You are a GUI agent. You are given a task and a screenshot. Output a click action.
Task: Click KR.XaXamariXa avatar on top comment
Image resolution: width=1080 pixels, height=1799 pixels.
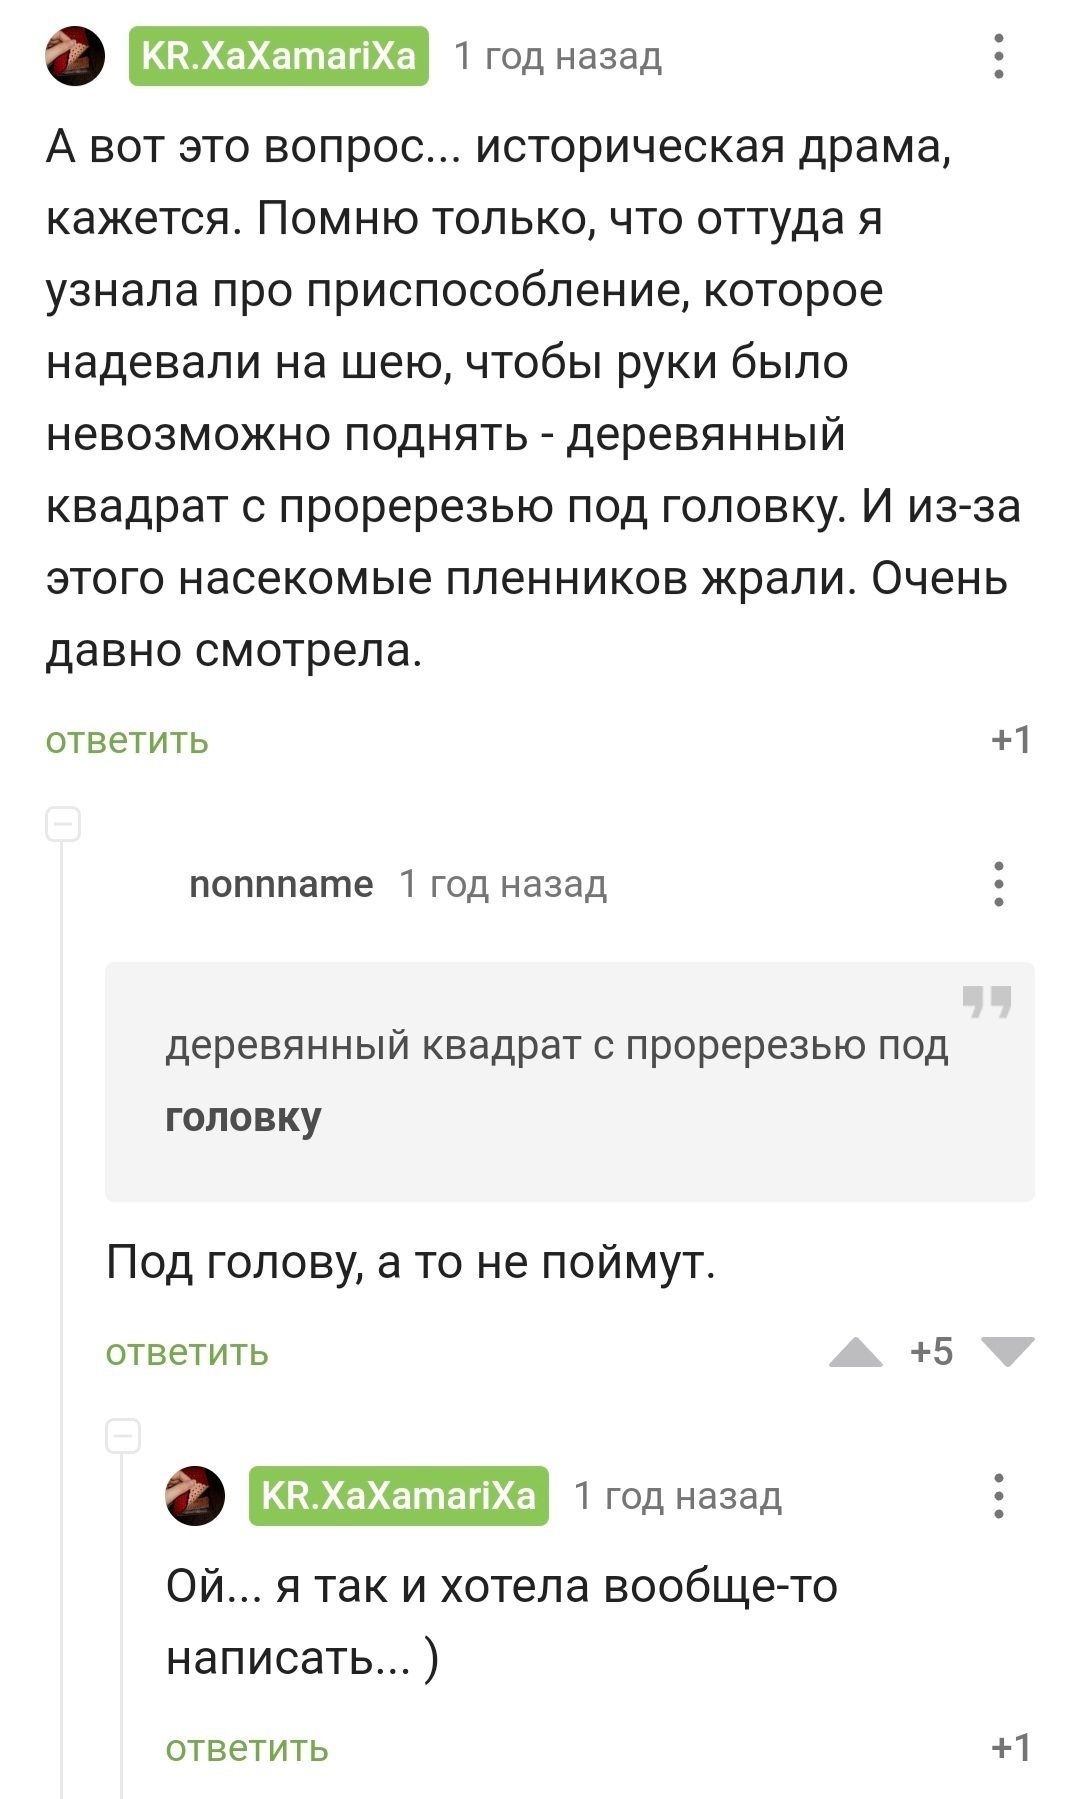click(75, 56)
